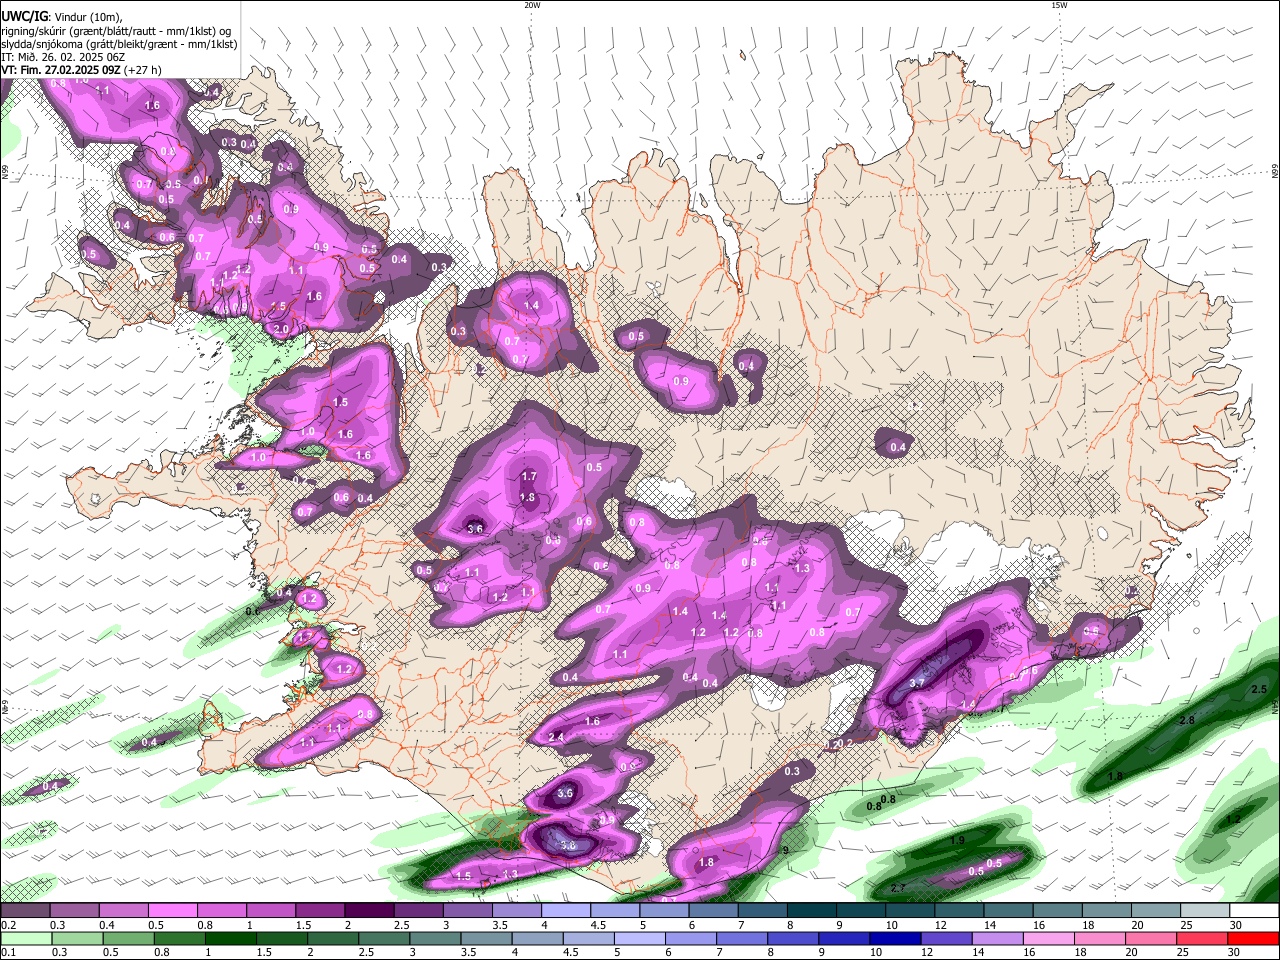This screenshot has height=960, width=1280.
Task: Pick the 14 violet swatch in the rain scale
Action: 997,939
